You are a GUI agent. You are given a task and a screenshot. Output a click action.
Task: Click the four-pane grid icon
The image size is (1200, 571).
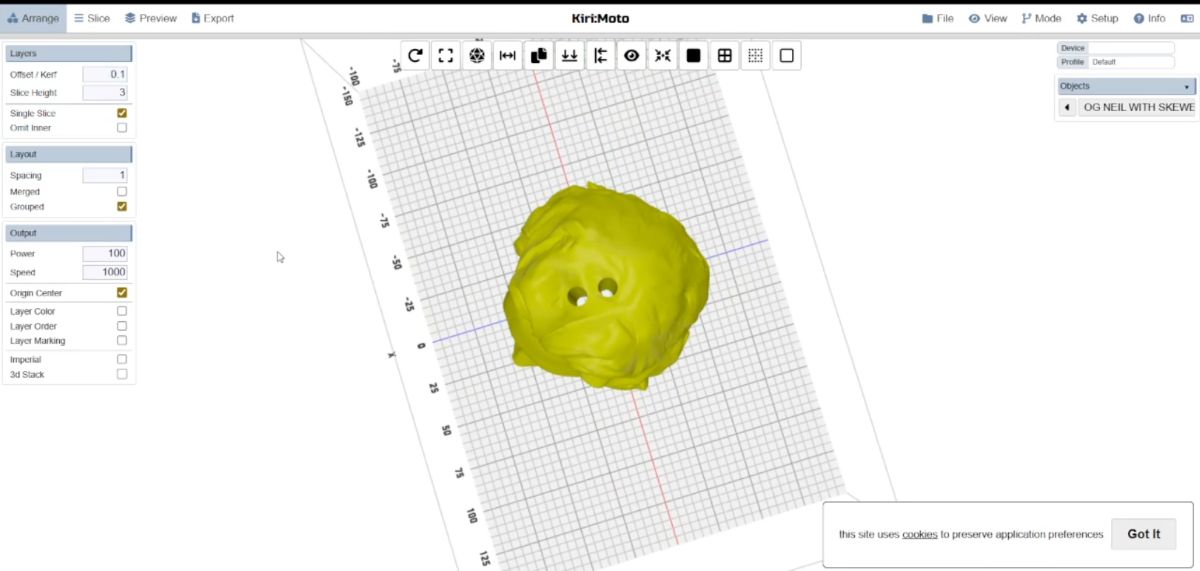tap(725, 56)
